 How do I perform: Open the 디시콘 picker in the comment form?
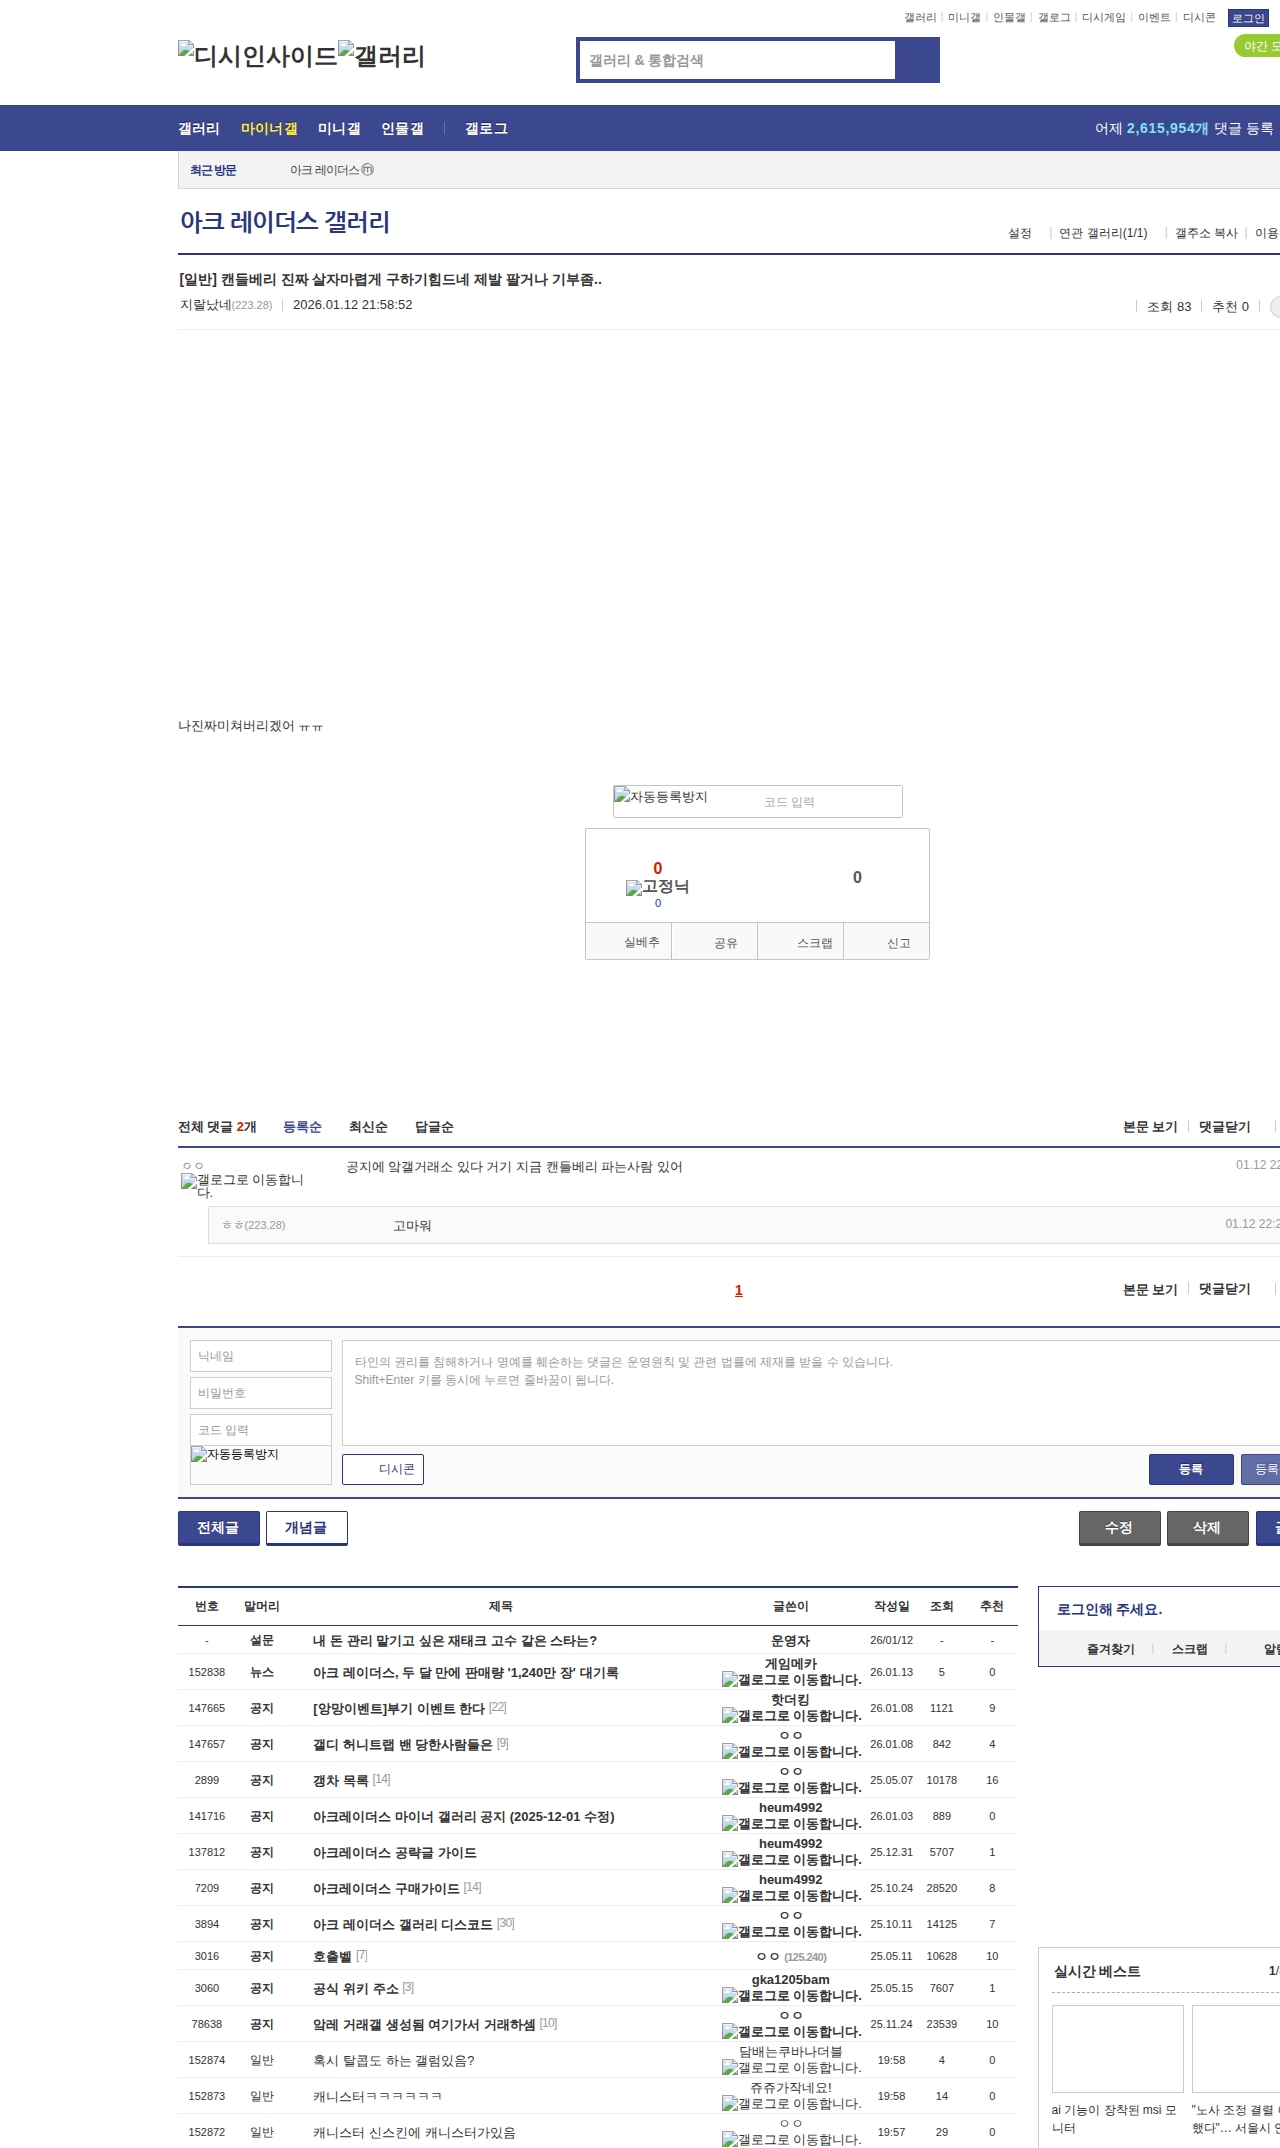tap(383, 1469)
